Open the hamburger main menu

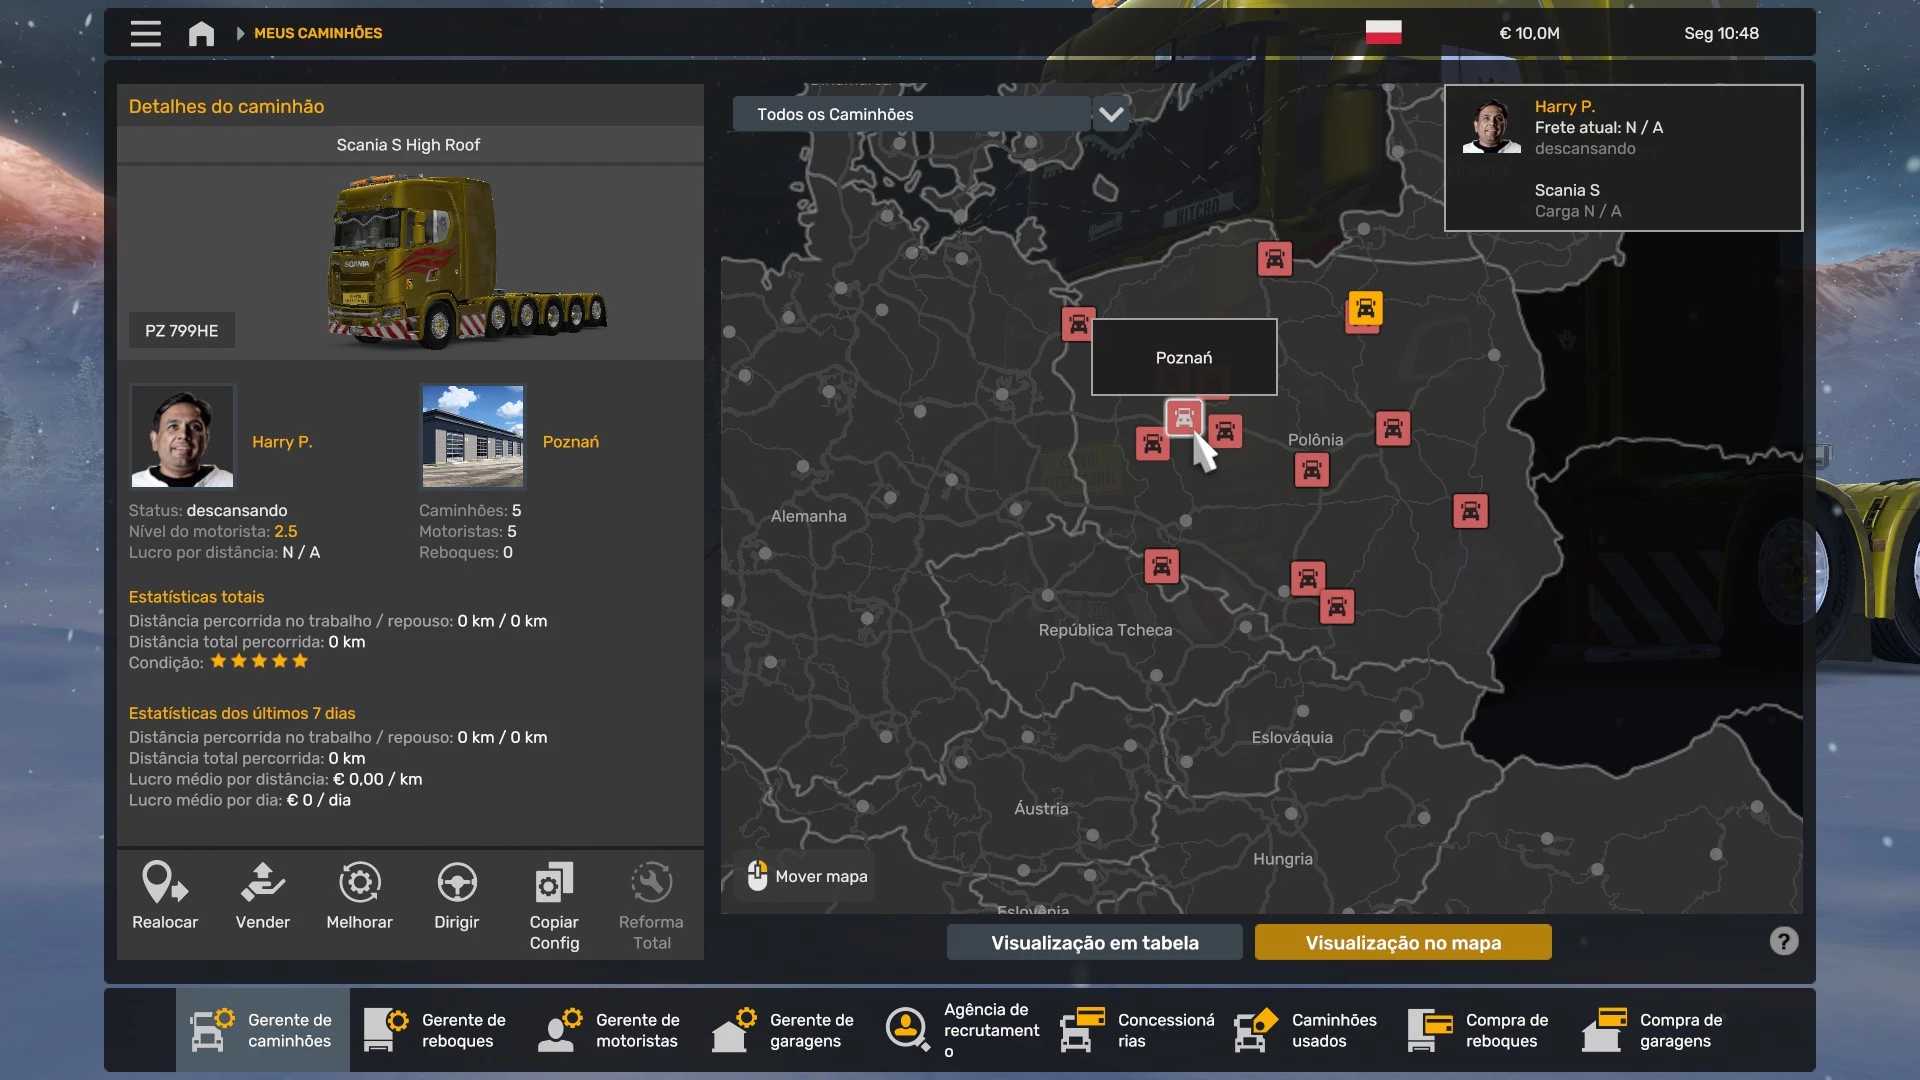point(145,33)
